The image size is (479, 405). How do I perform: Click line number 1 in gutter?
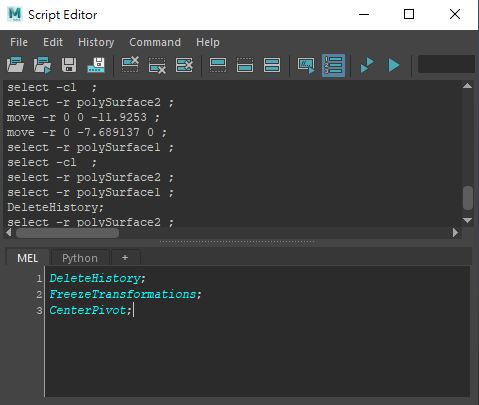(x=39, y=278)
